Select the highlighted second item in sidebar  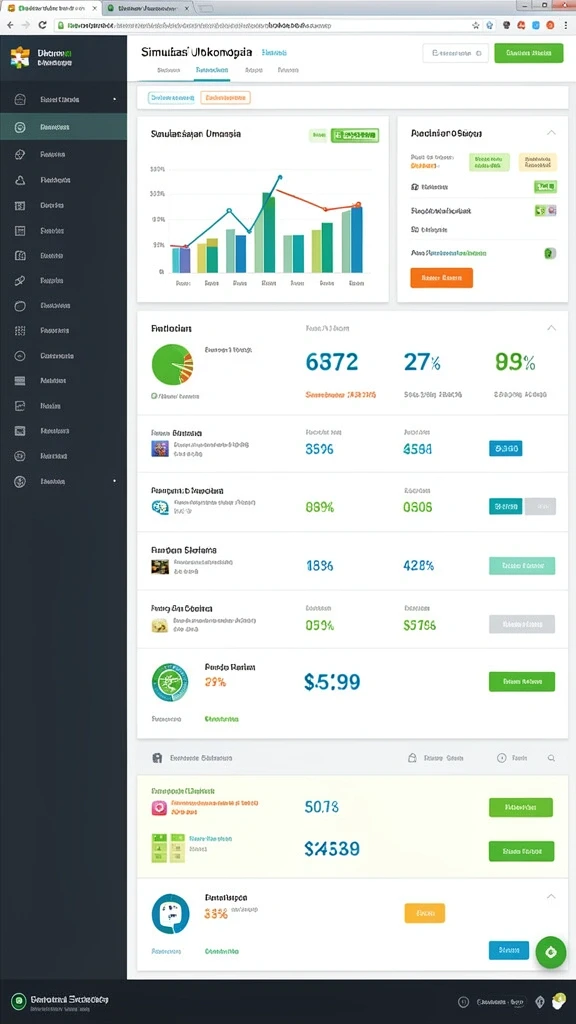[x=63, y=127]
